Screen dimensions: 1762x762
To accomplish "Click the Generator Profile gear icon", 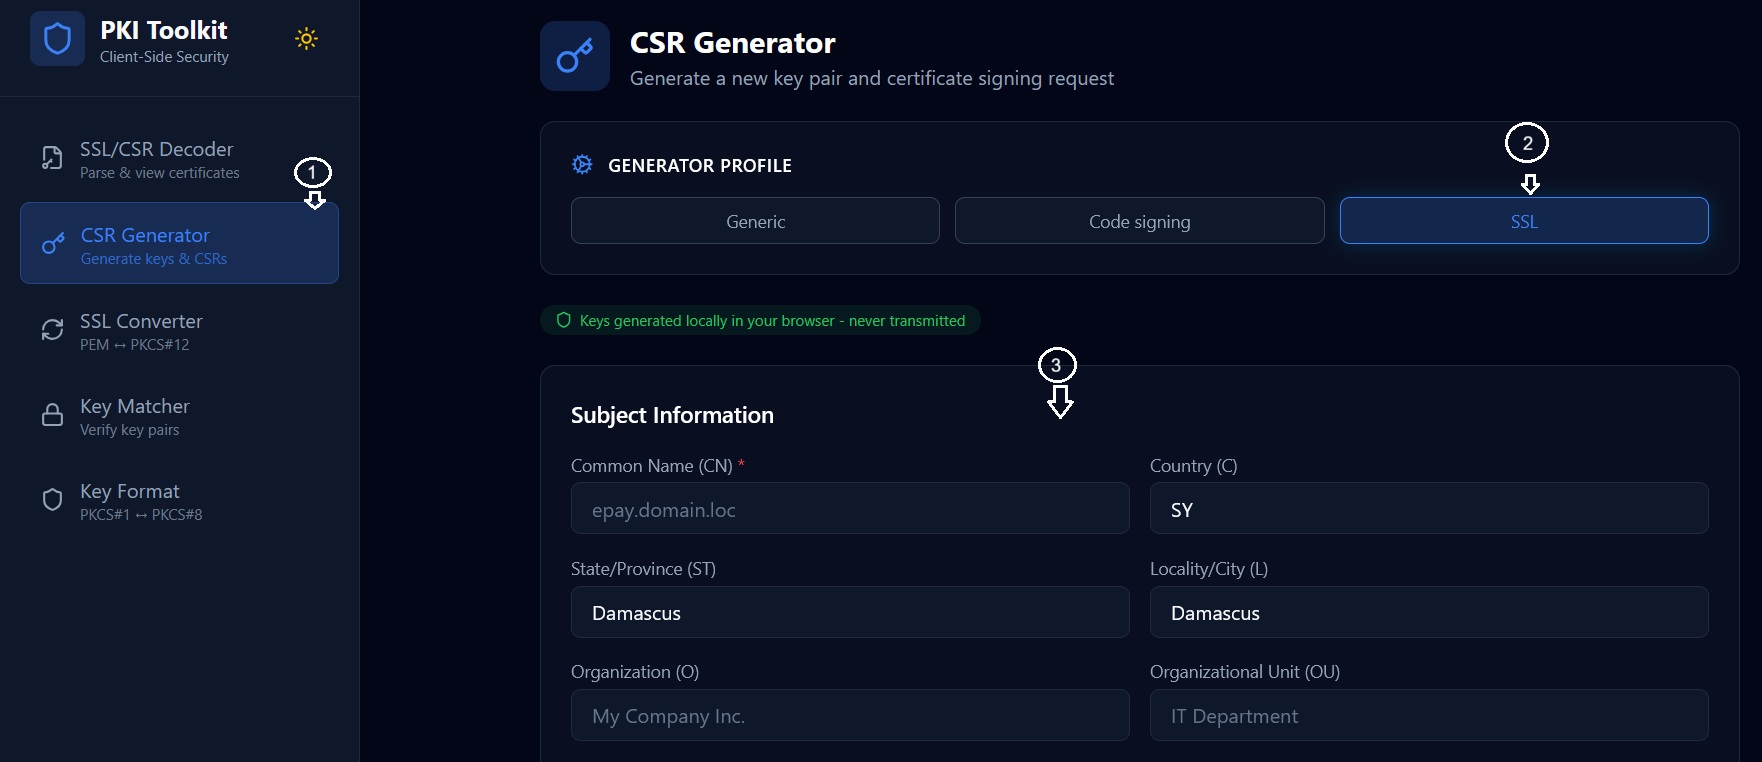I will click(582, 165).
